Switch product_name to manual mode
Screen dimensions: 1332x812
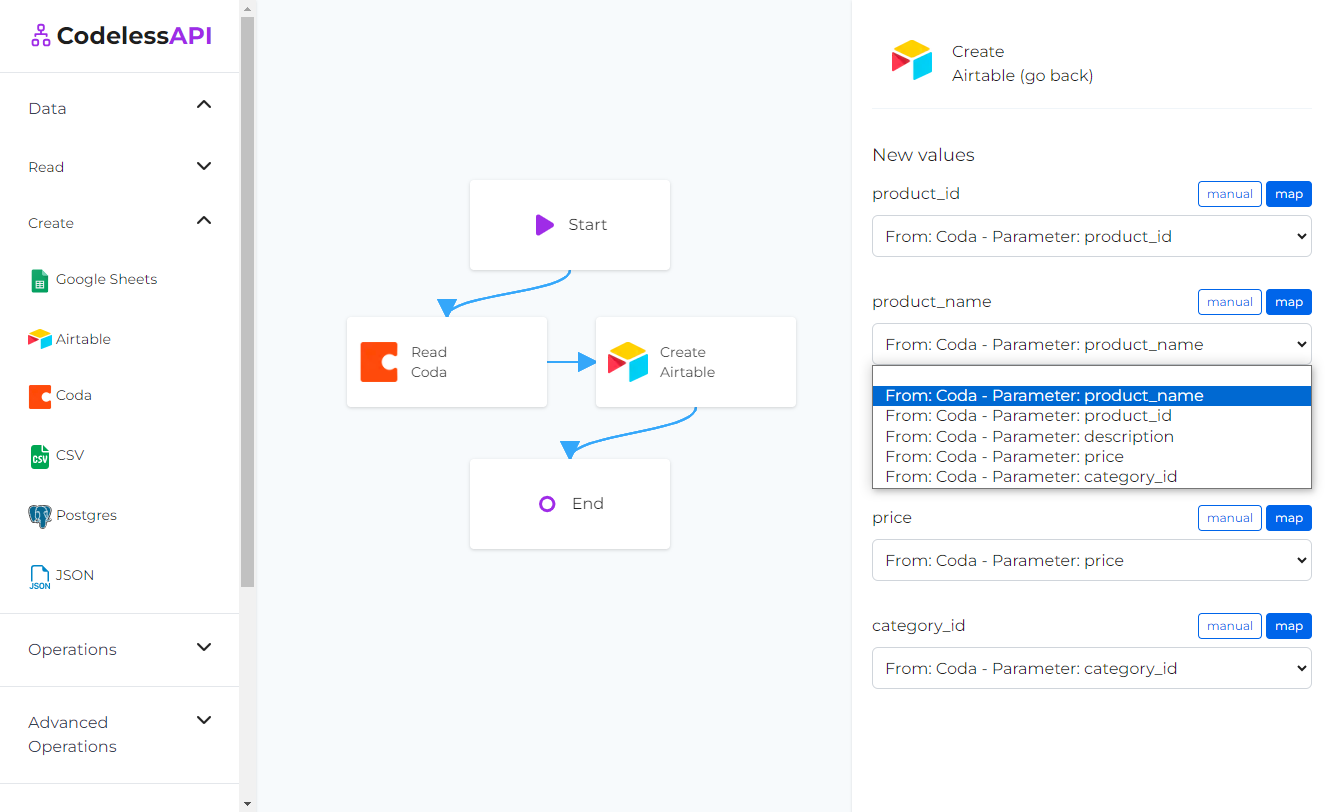[x=1230, y=302]
